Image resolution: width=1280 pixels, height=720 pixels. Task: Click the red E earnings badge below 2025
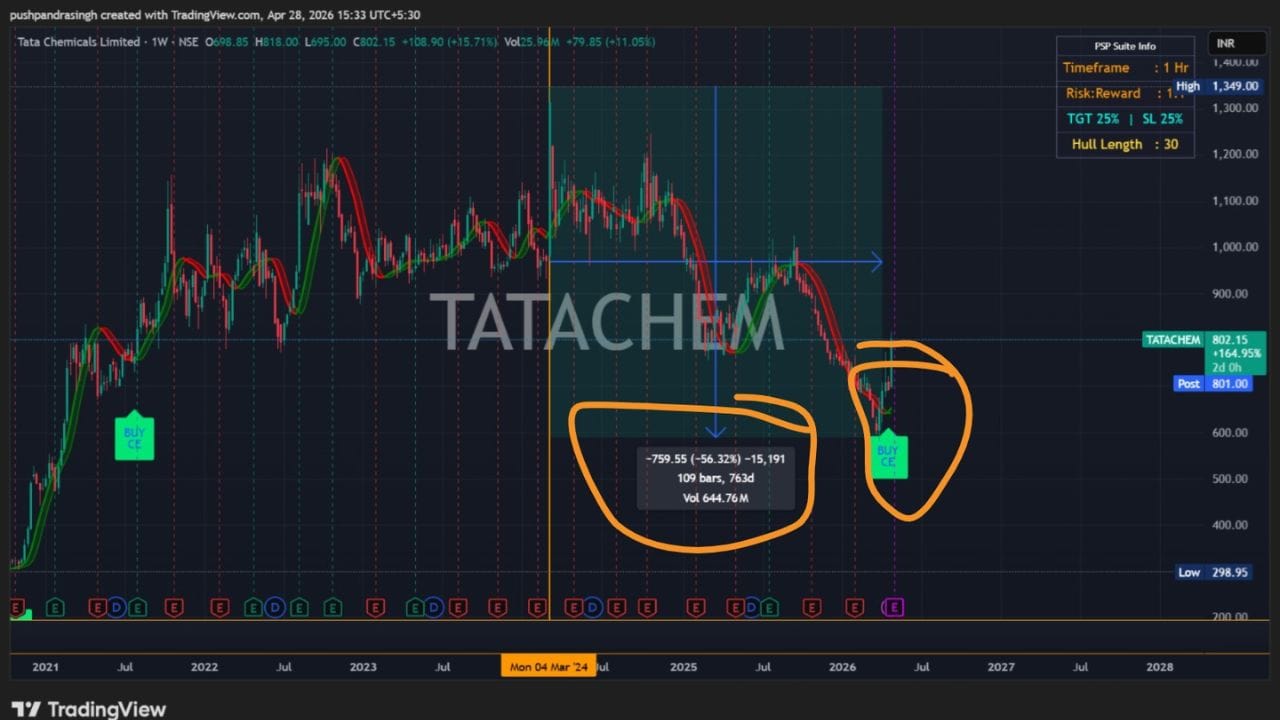[695, 607]
